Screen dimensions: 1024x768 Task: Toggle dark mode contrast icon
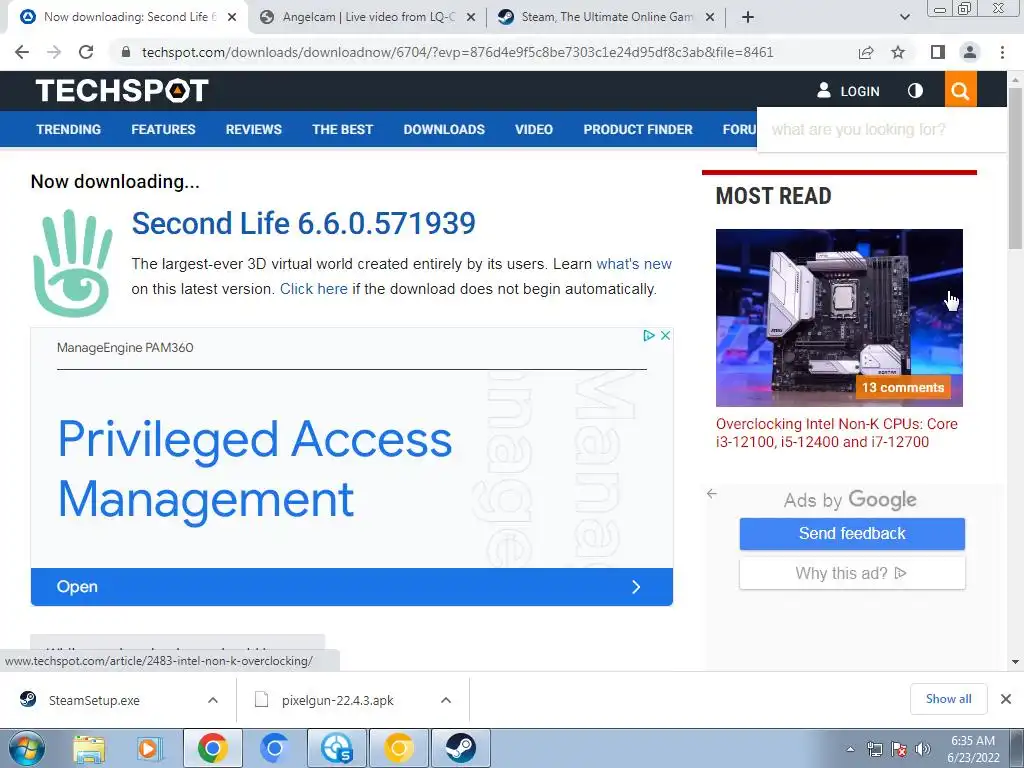point(915,90)
